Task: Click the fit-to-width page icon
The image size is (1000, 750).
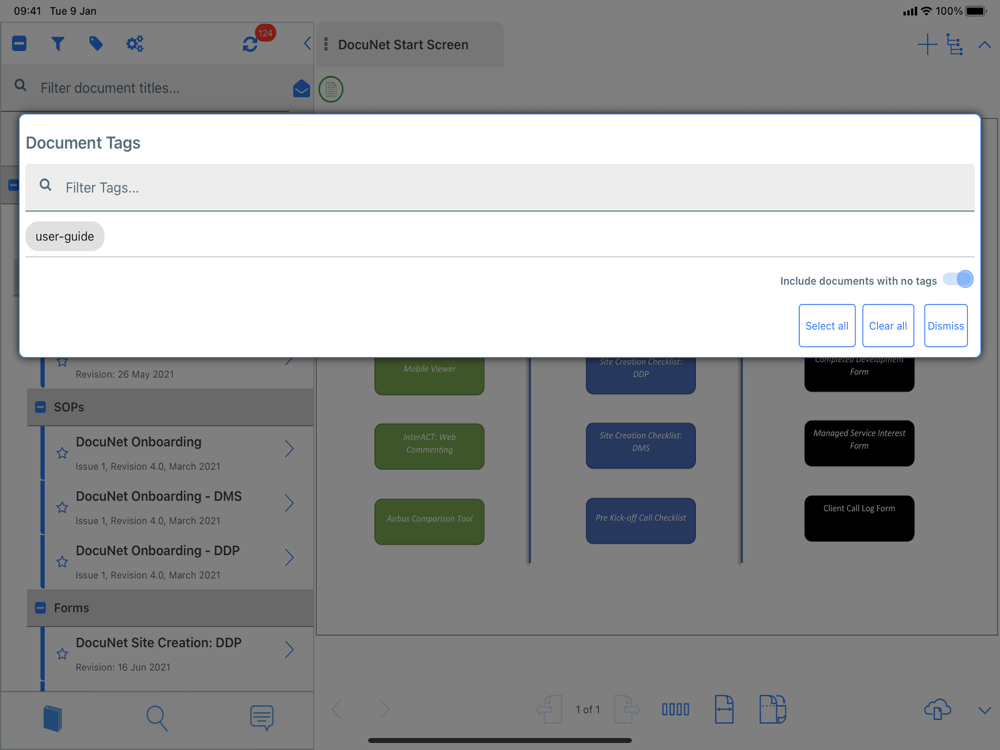Action: pyautogui.click(x=724, y=709)
